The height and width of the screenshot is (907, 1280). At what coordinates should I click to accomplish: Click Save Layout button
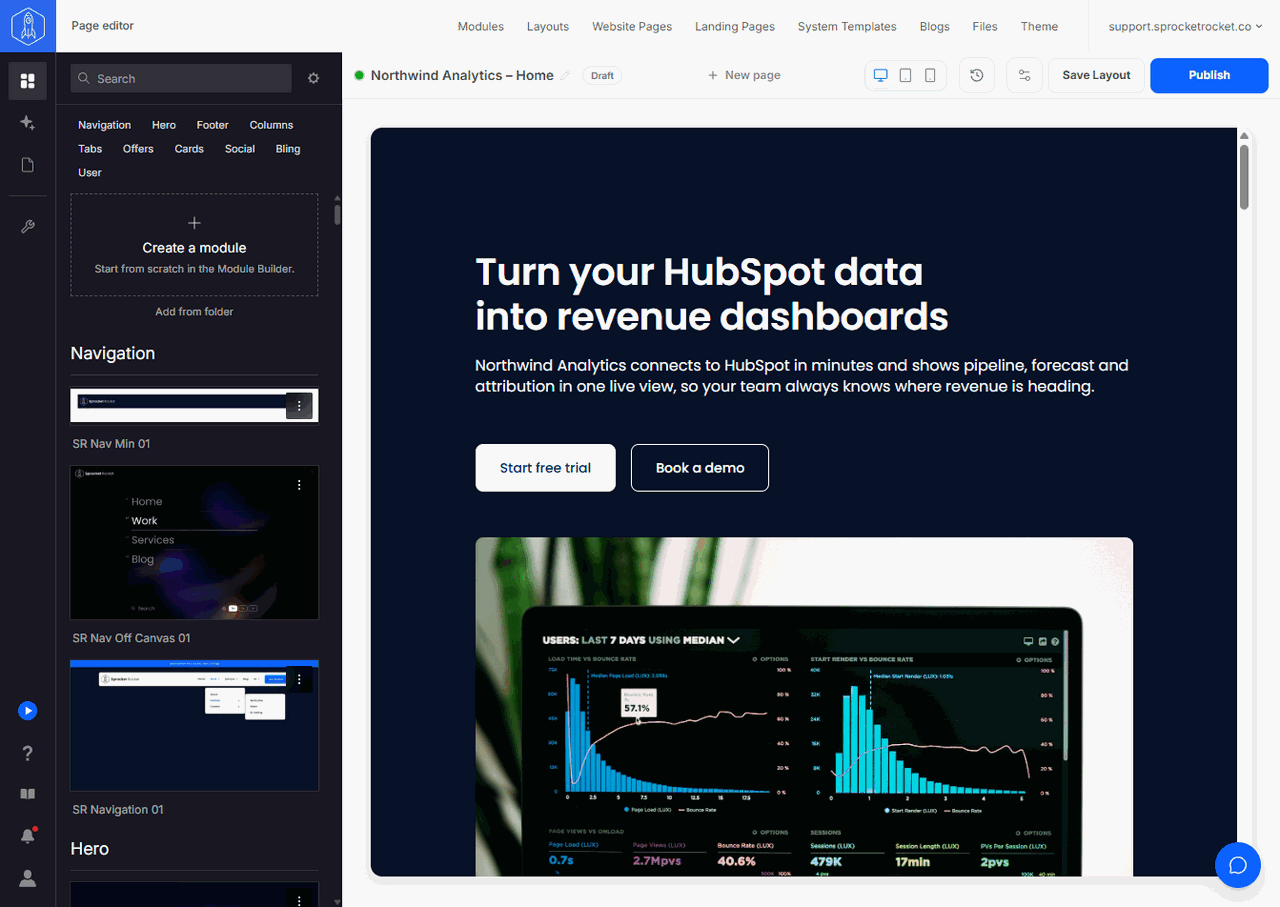[x=1096, y=75]
